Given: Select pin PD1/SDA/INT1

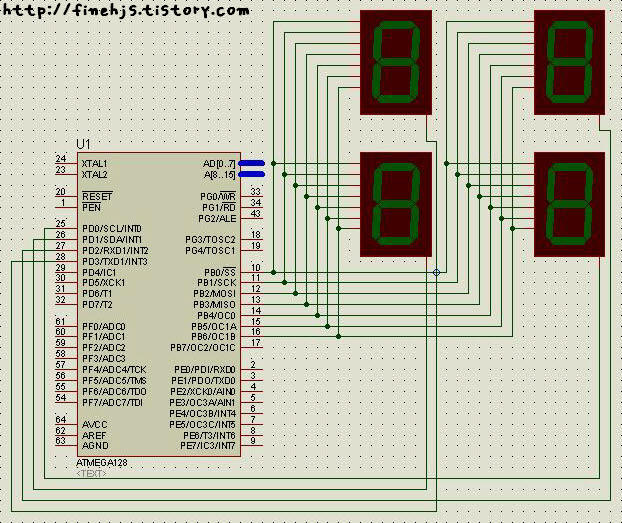Looking at the screenshot, I should [x=112, y=240].
